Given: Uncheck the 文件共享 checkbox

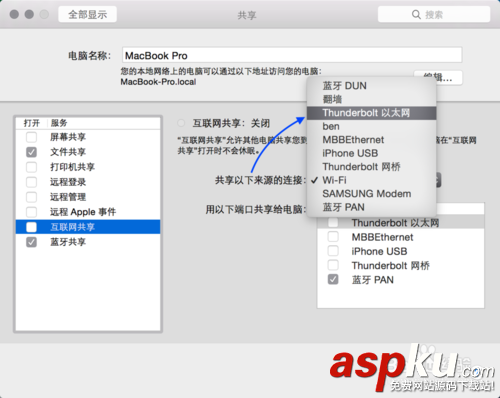Looking at the screenshot, I should pos(31,152).
